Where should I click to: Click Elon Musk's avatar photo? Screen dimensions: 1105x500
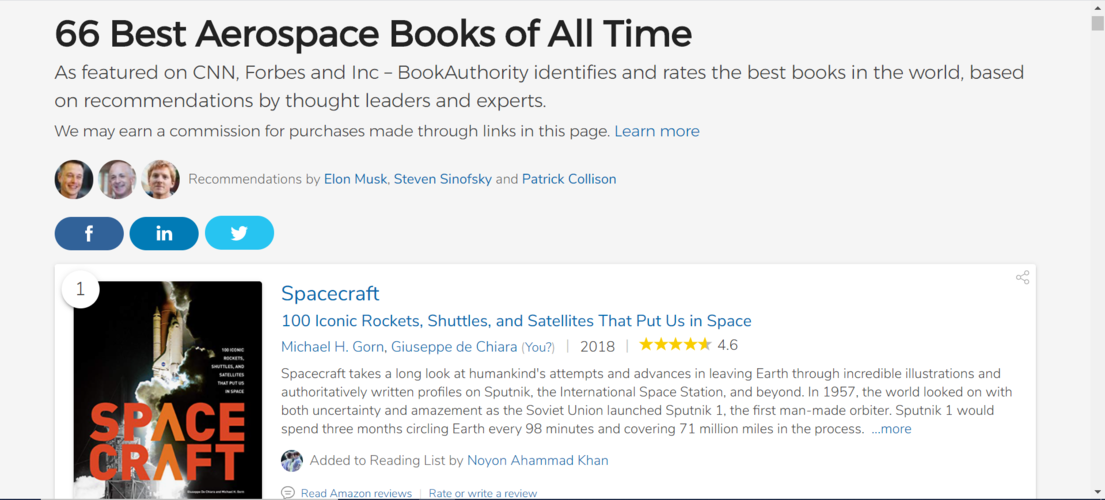[74, 180]
